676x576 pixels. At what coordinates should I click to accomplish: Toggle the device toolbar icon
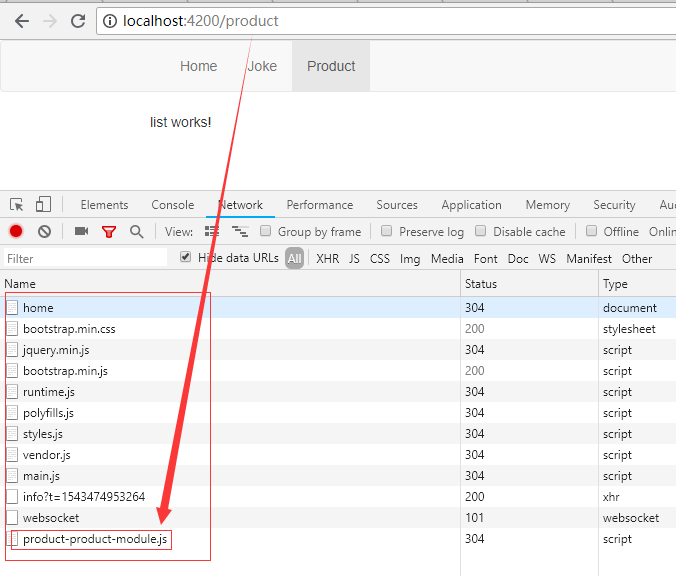click(x=43, y=204)
